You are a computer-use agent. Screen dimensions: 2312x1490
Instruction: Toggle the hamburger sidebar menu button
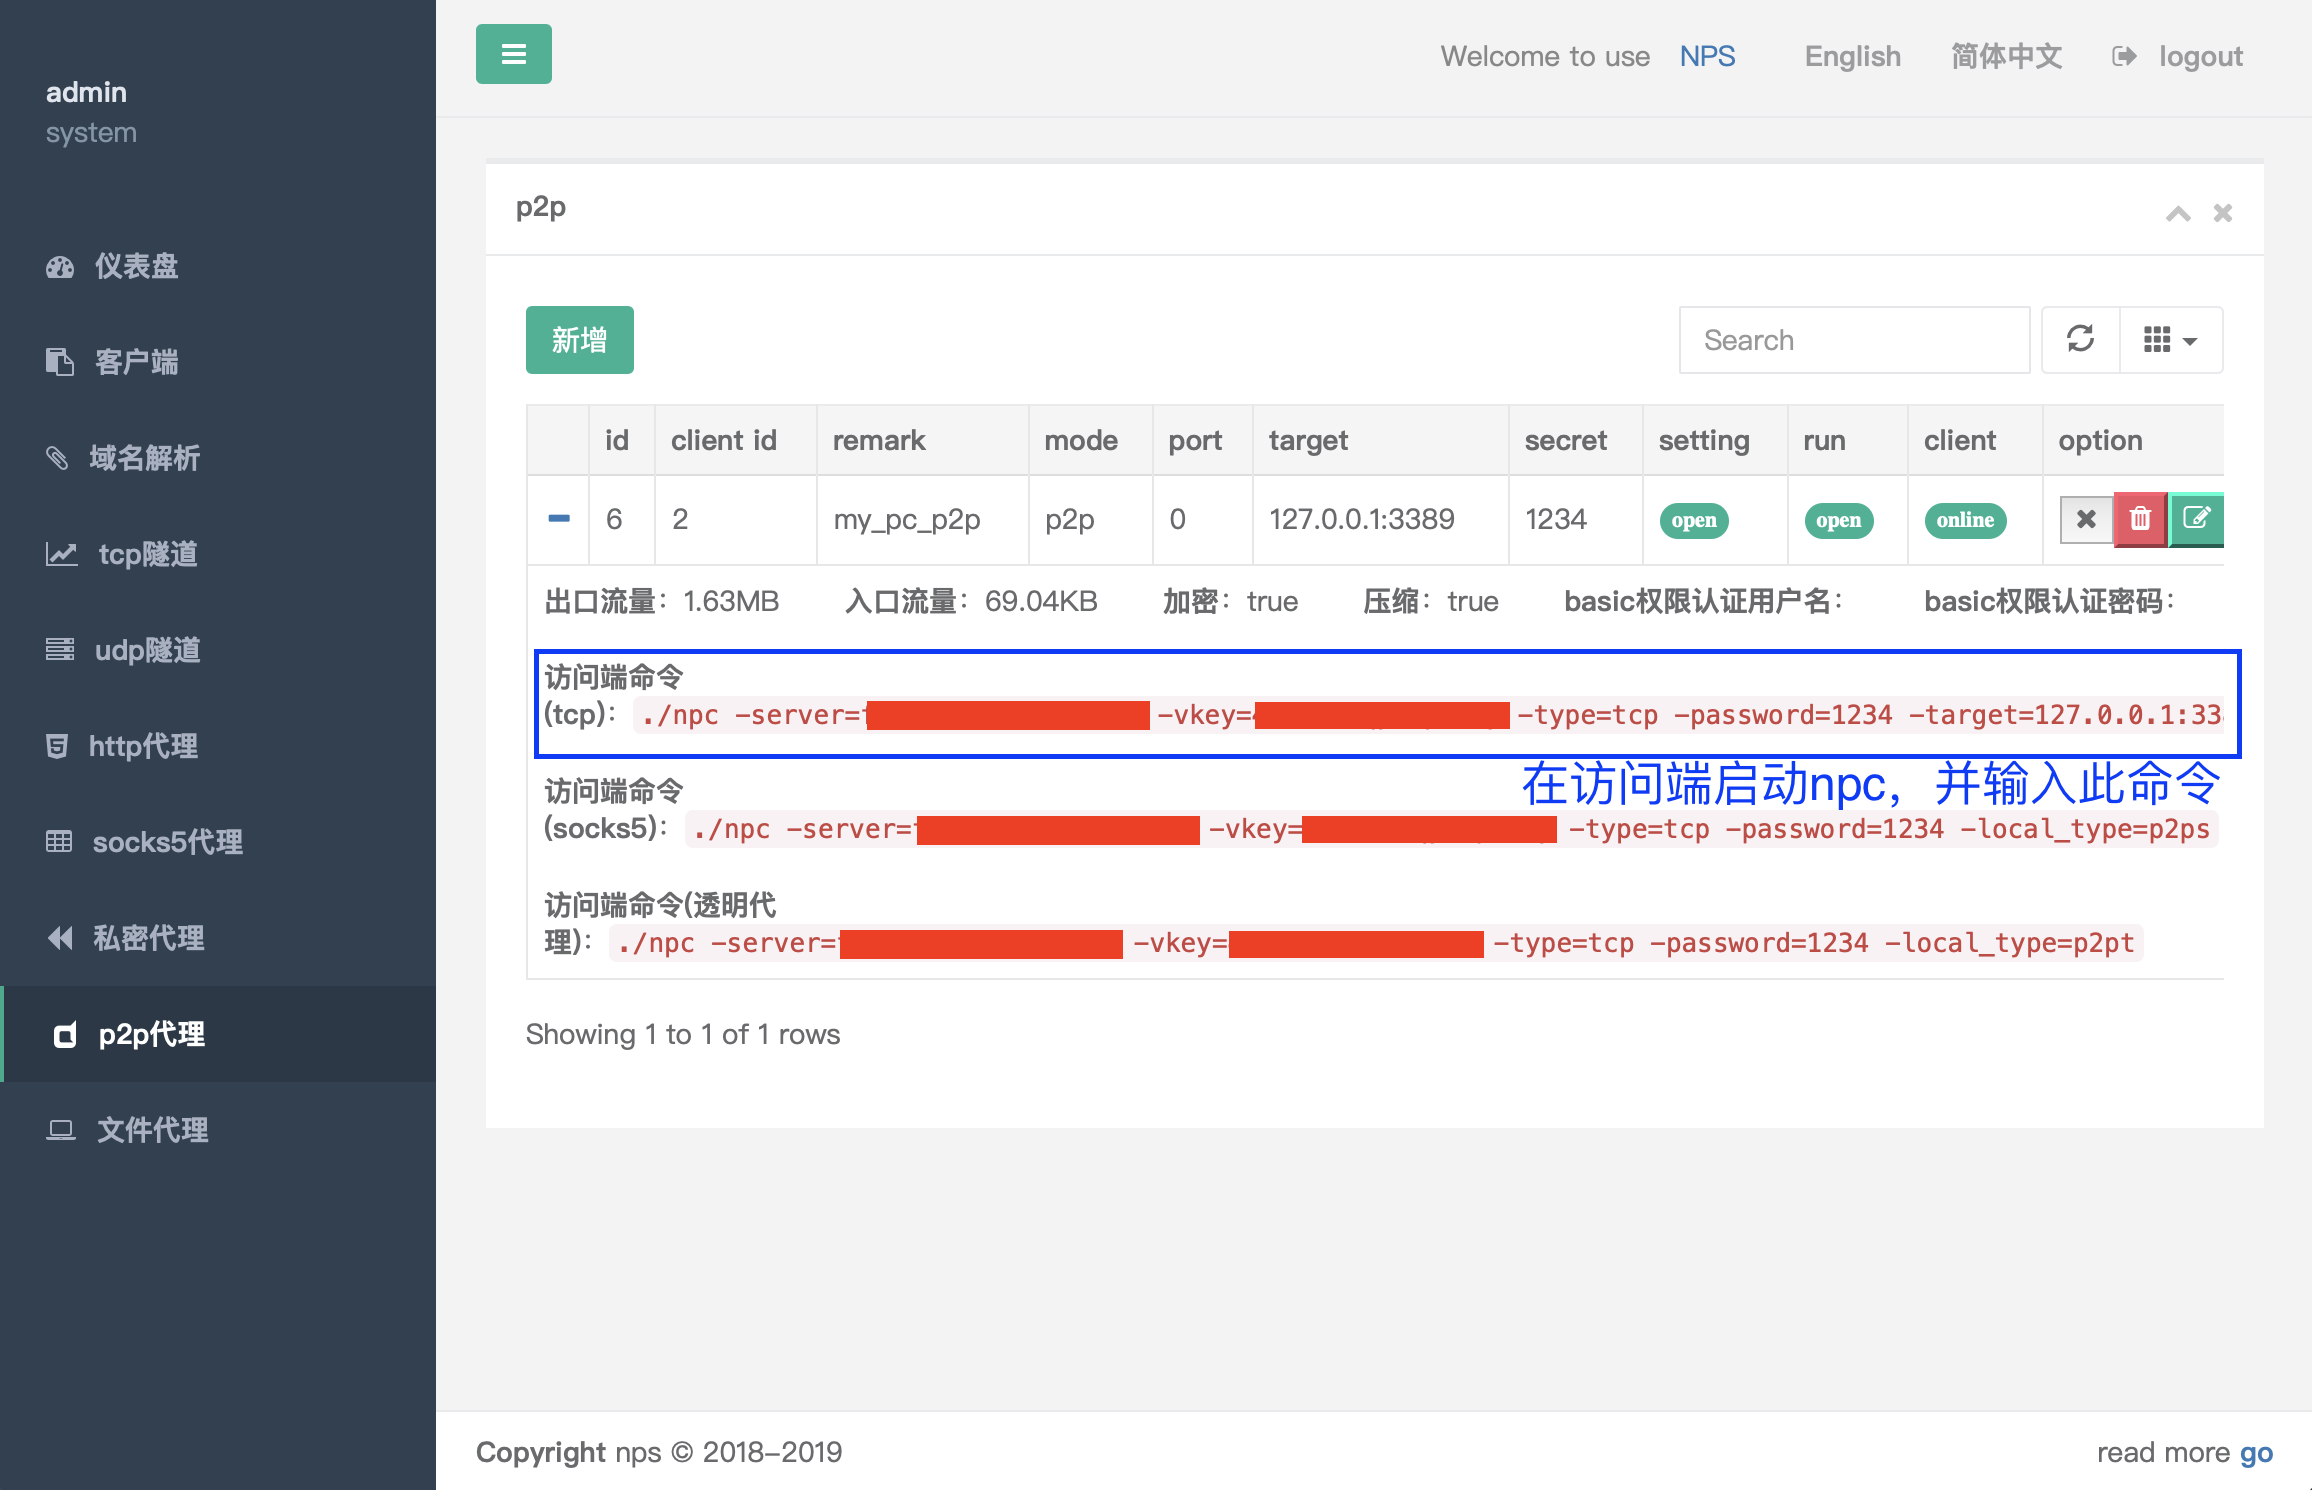pos(513,54)
